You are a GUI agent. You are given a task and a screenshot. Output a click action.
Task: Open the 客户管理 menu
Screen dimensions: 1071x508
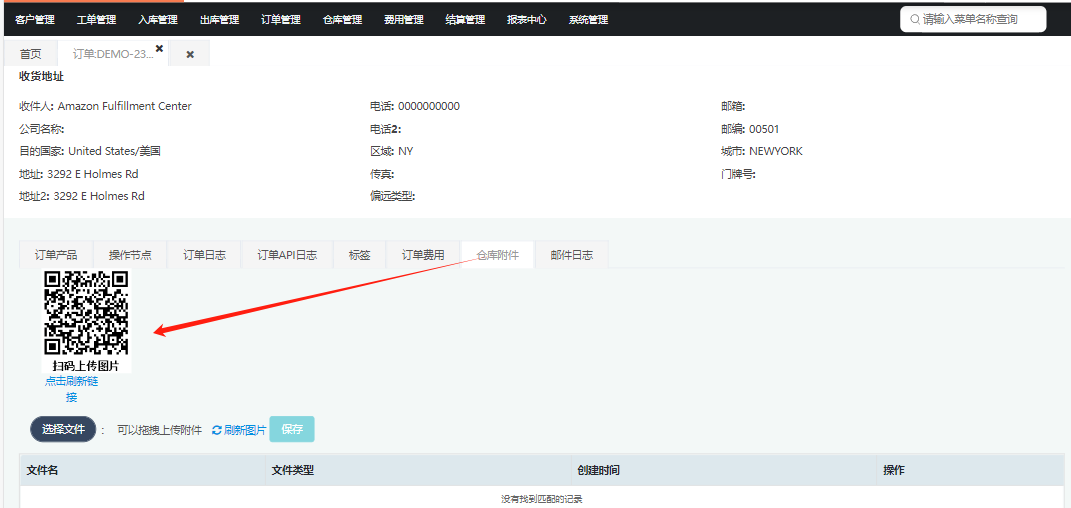tap(34, 20)
